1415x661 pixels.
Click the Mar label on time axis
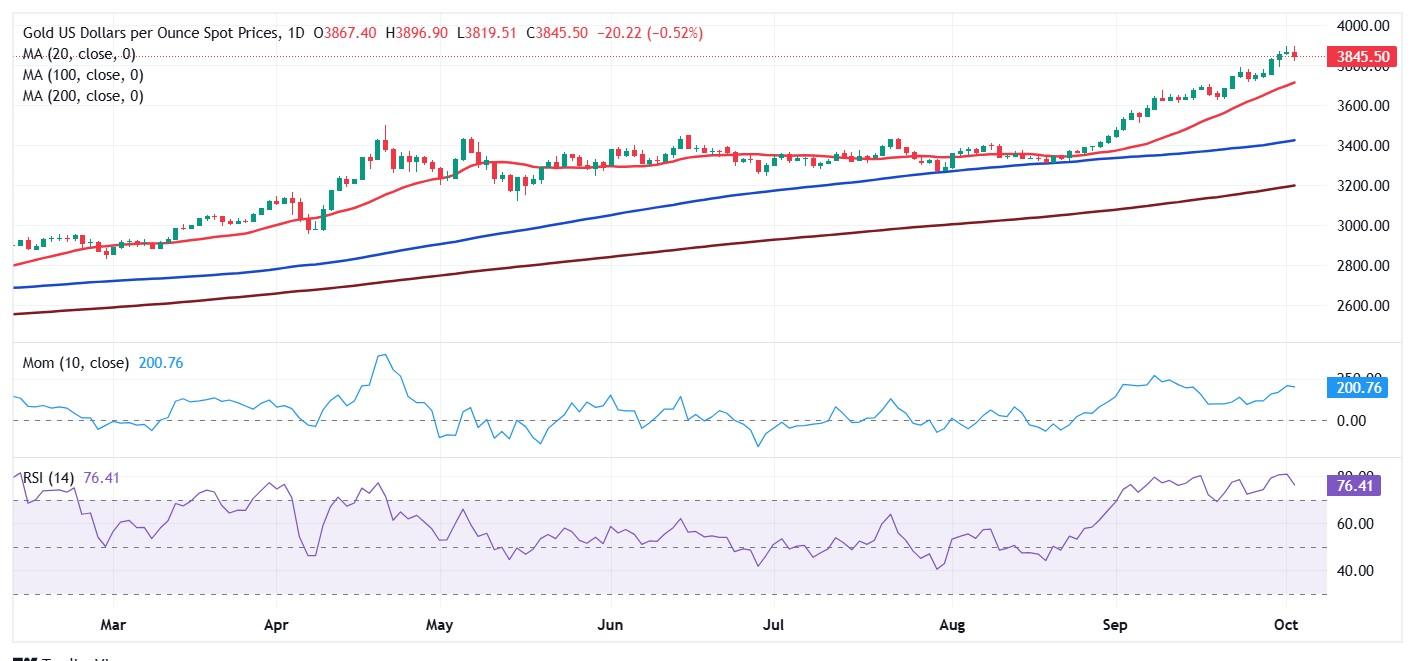tap(113, 625)
